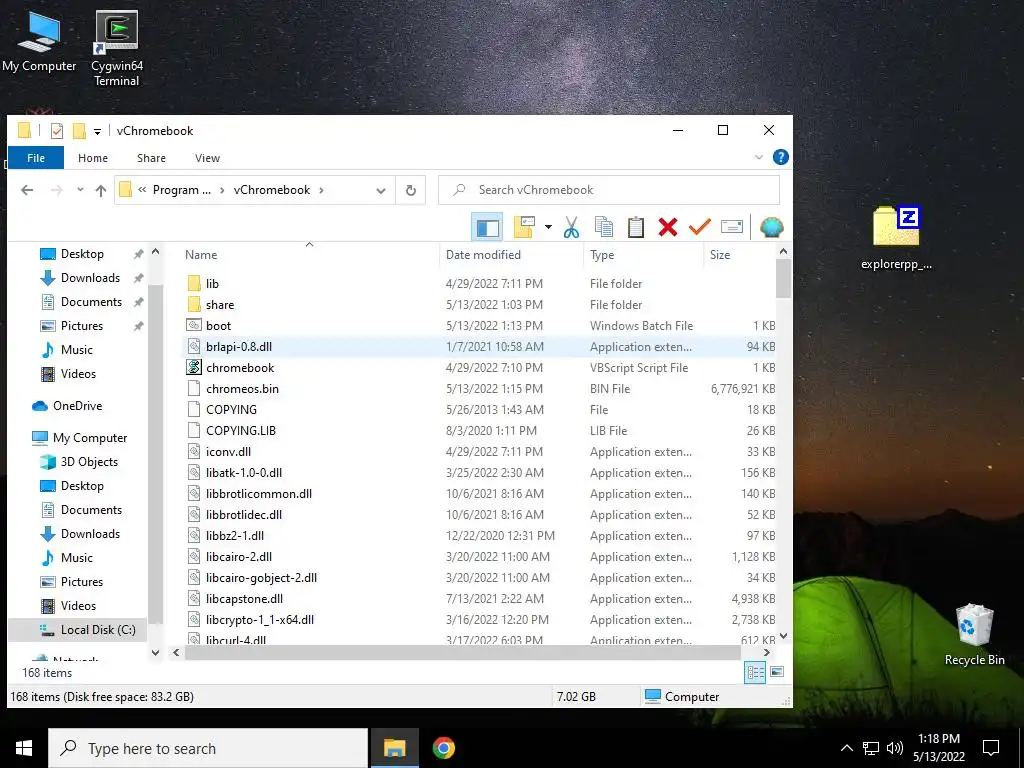Sort by the Type column header
Image resolution: width=1024 pixels, height=768 pixels.
pyautogui.click(x=644, y=255)
